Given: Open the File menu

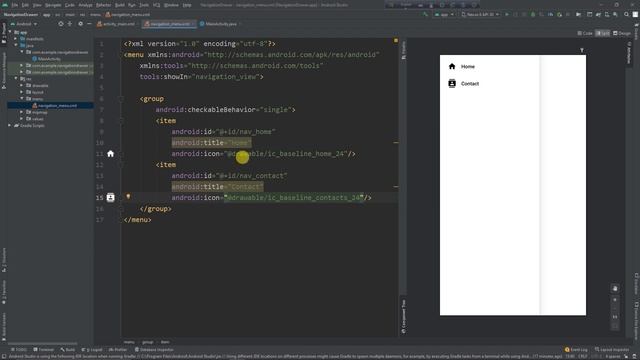Looking at the screenshot, I should point(15,5).
